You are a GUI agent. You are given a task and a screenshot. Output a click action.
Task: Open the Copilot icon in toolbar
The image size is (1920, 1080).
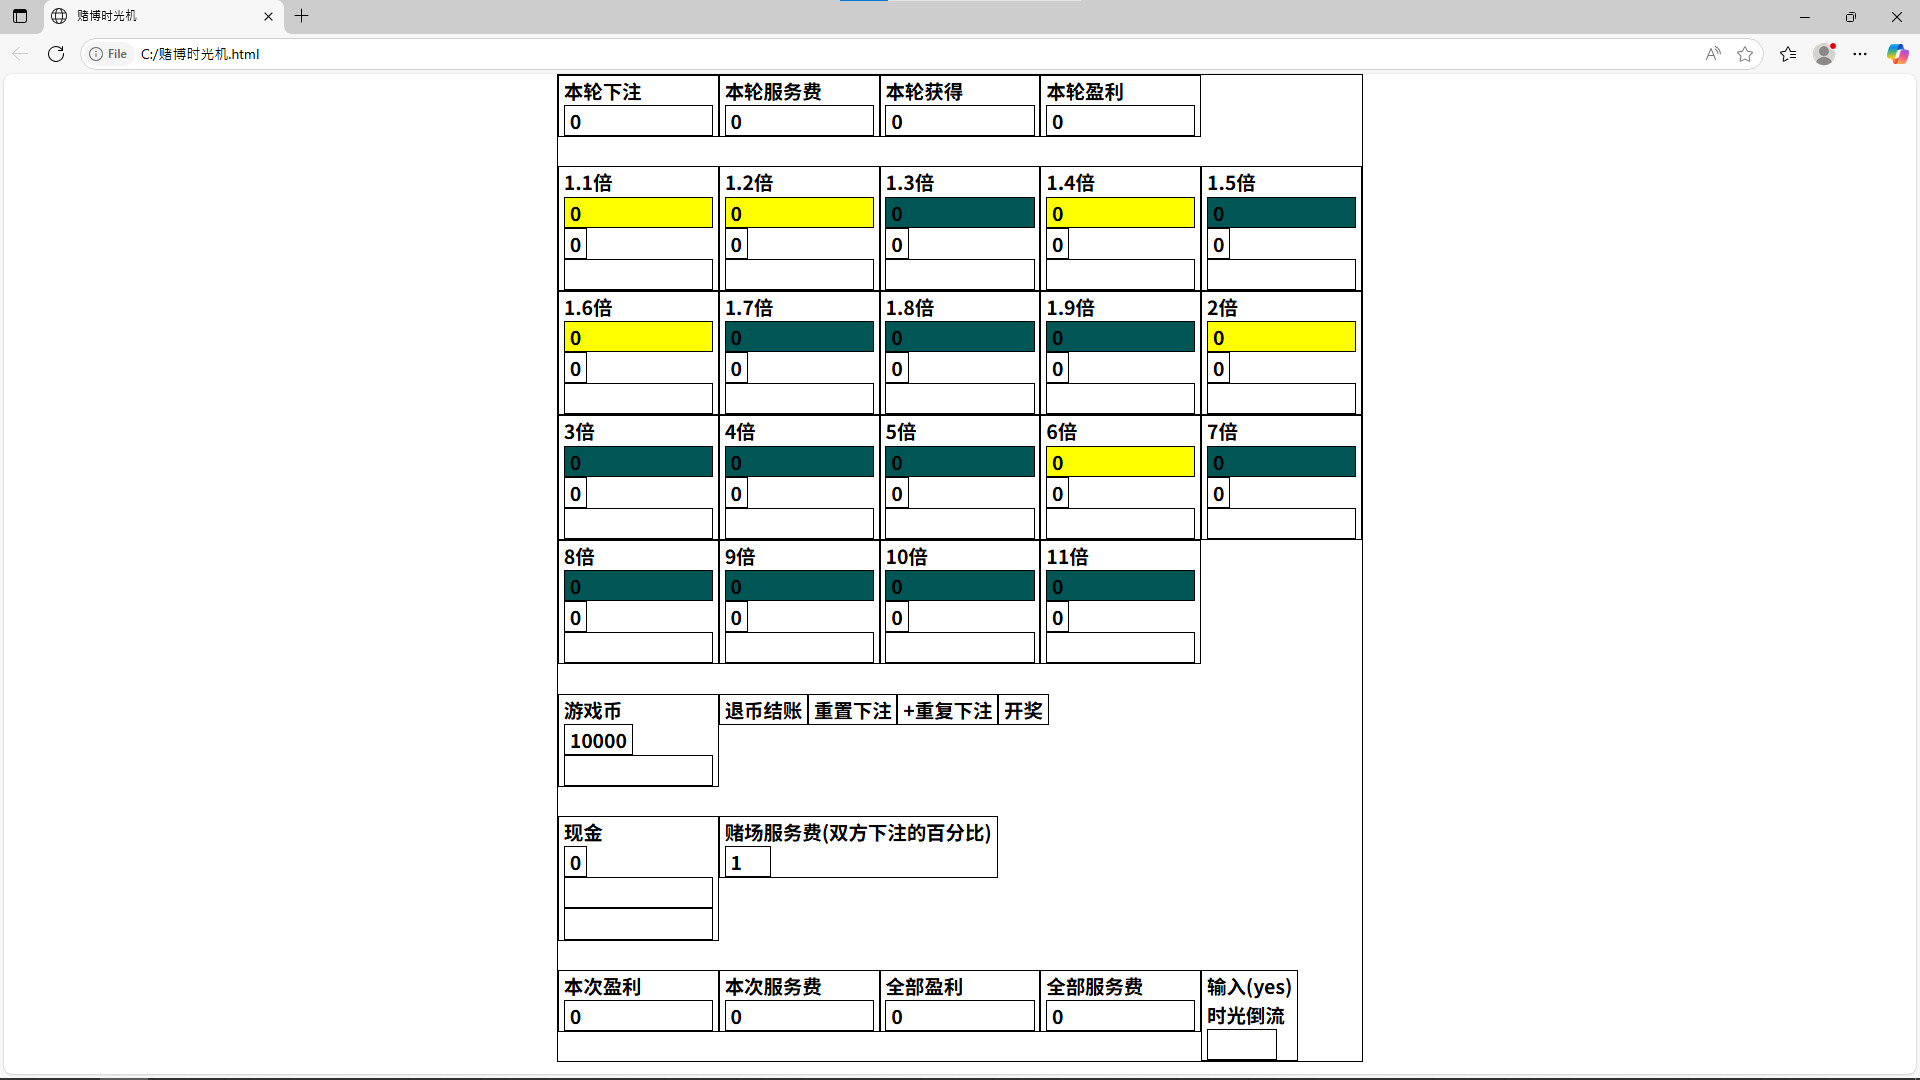tap(1897, 54)
